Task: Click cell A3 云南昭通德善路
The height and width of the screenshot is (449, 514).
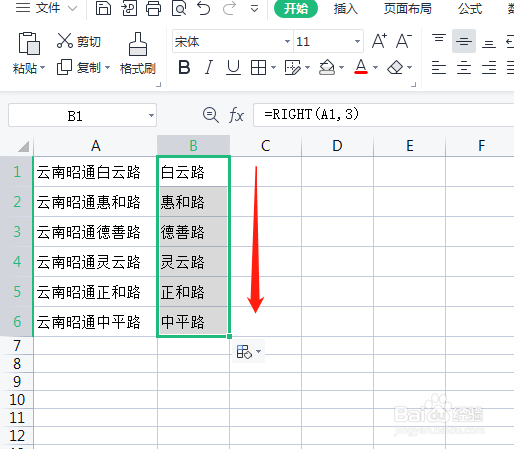Action: click(95, 232)
